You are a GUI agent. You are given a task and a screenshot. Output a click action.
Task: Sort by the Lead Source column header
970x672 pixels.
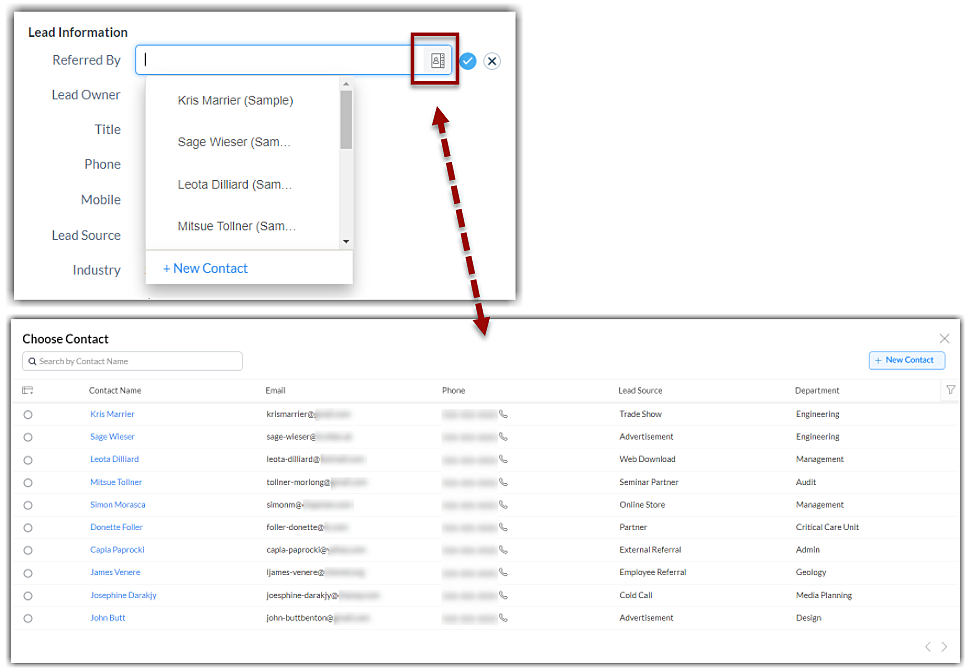pos(640,390)
